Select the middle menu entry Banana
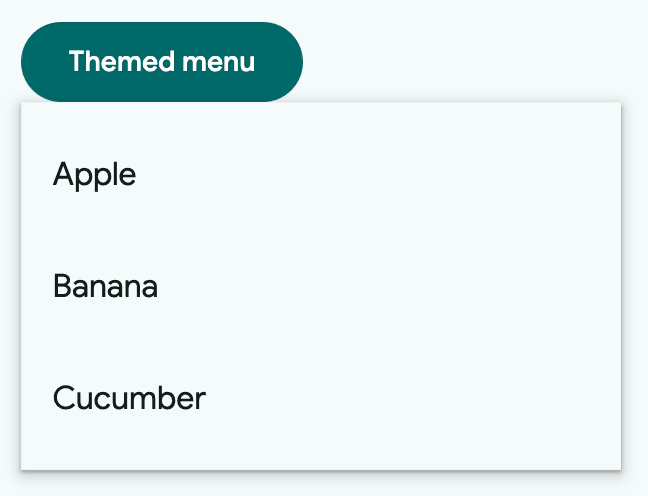 coord(105,287)
